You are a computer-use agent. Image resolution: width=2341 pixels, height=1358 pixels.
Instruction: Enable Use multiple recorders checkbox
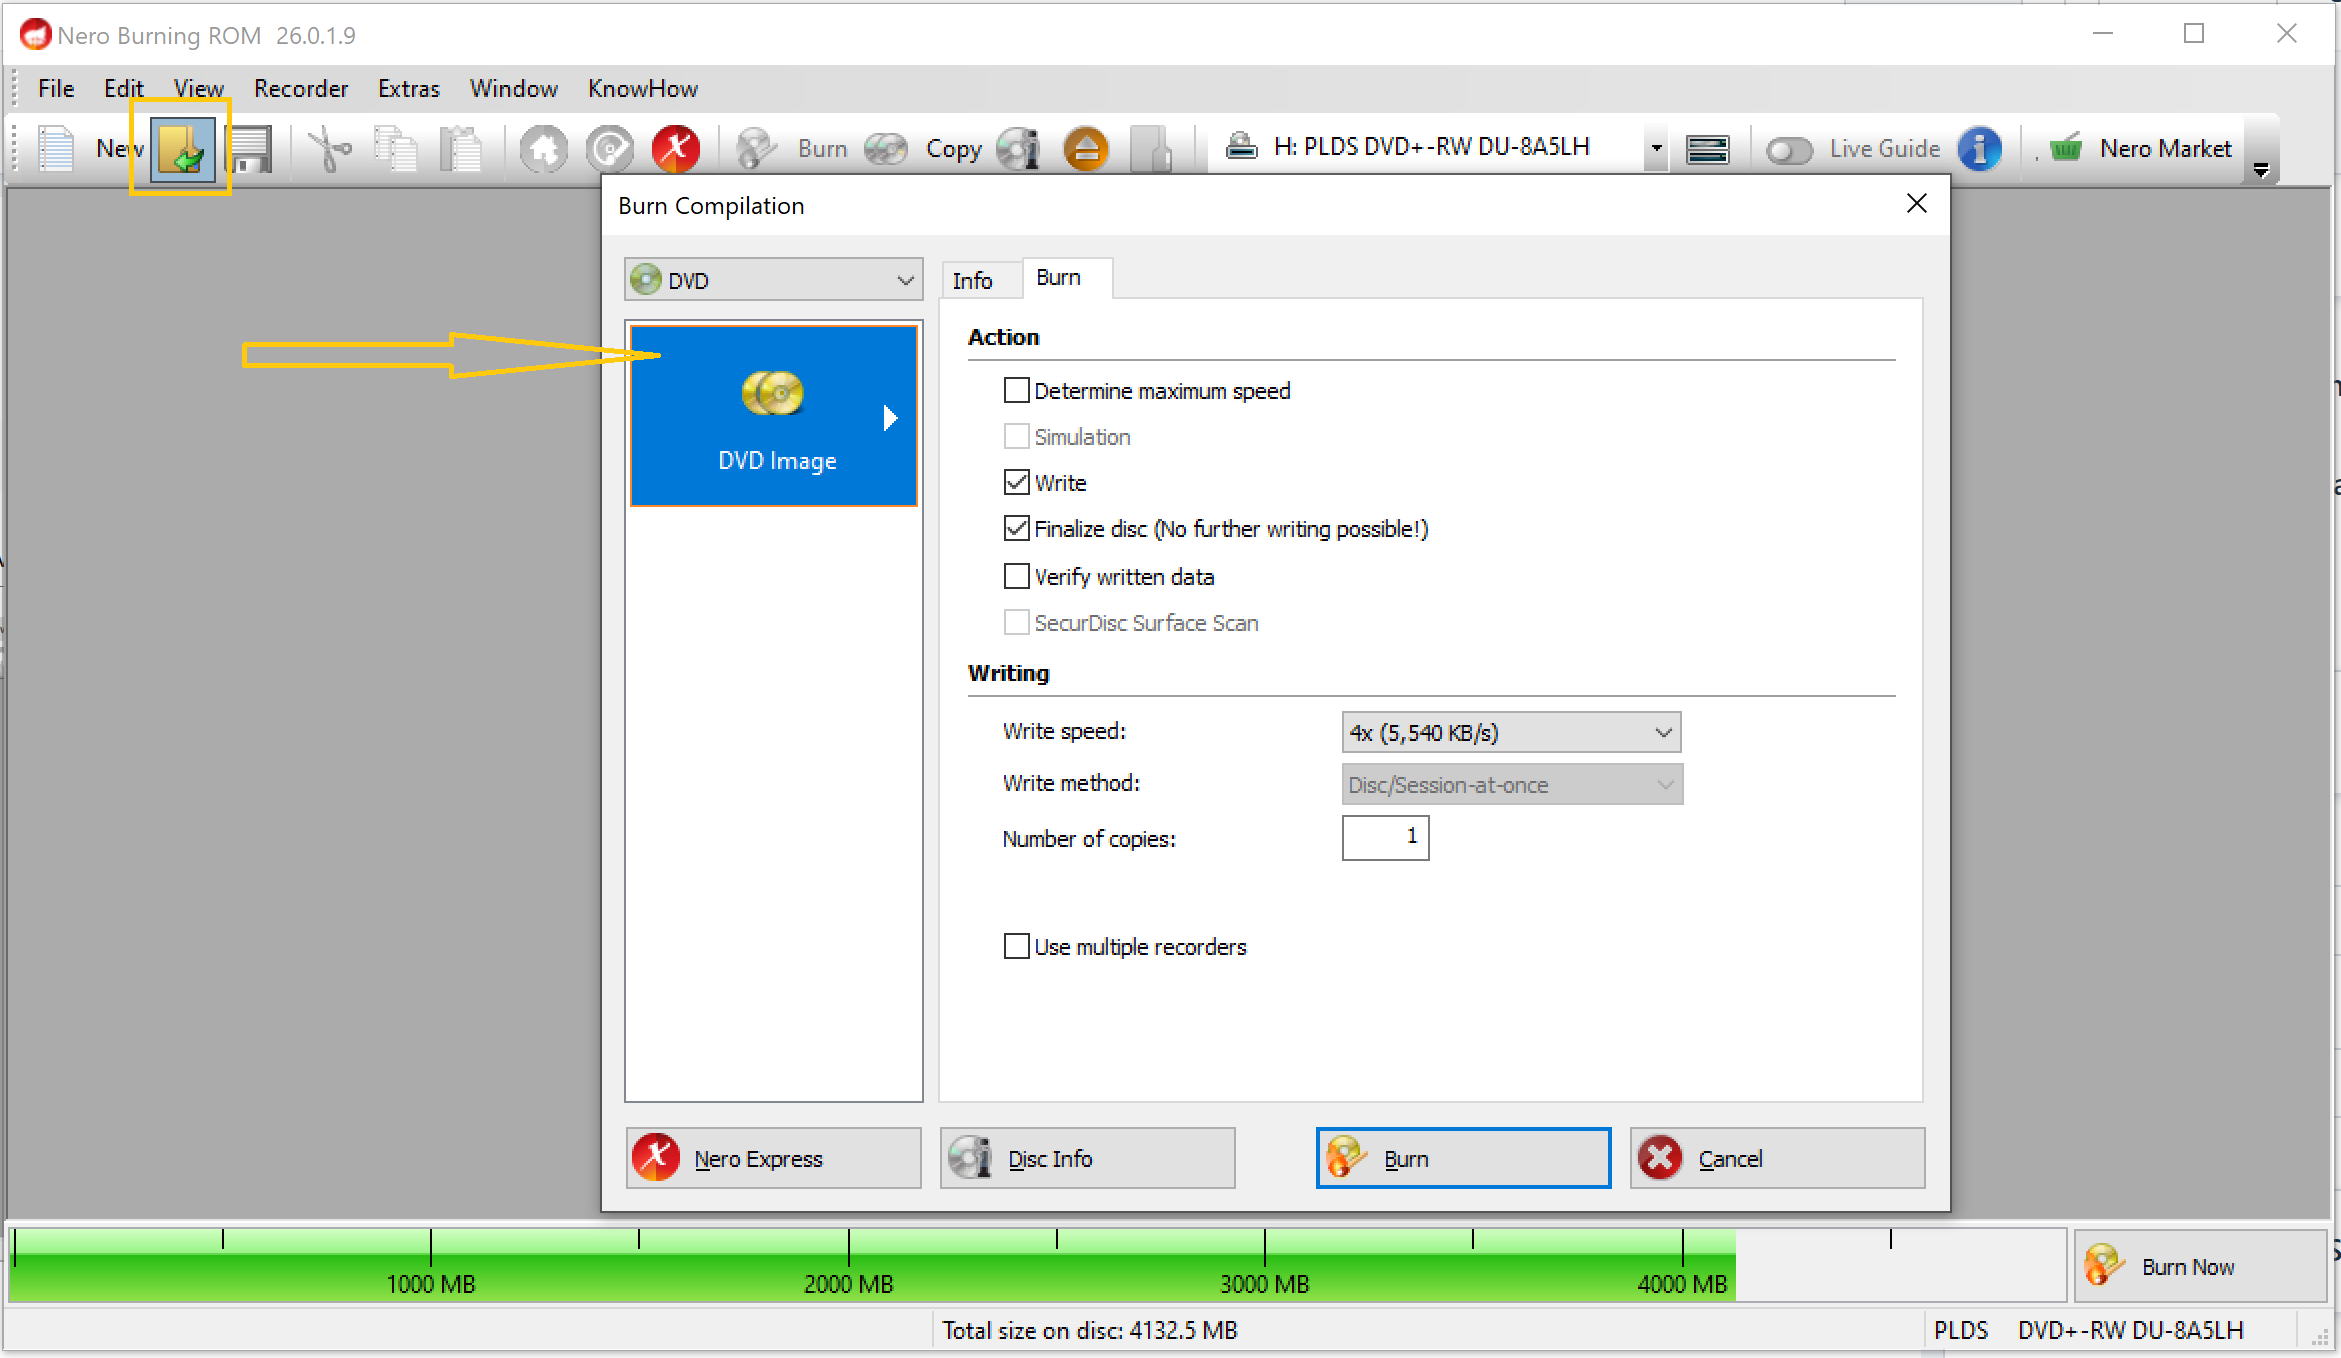point(1016,946)
